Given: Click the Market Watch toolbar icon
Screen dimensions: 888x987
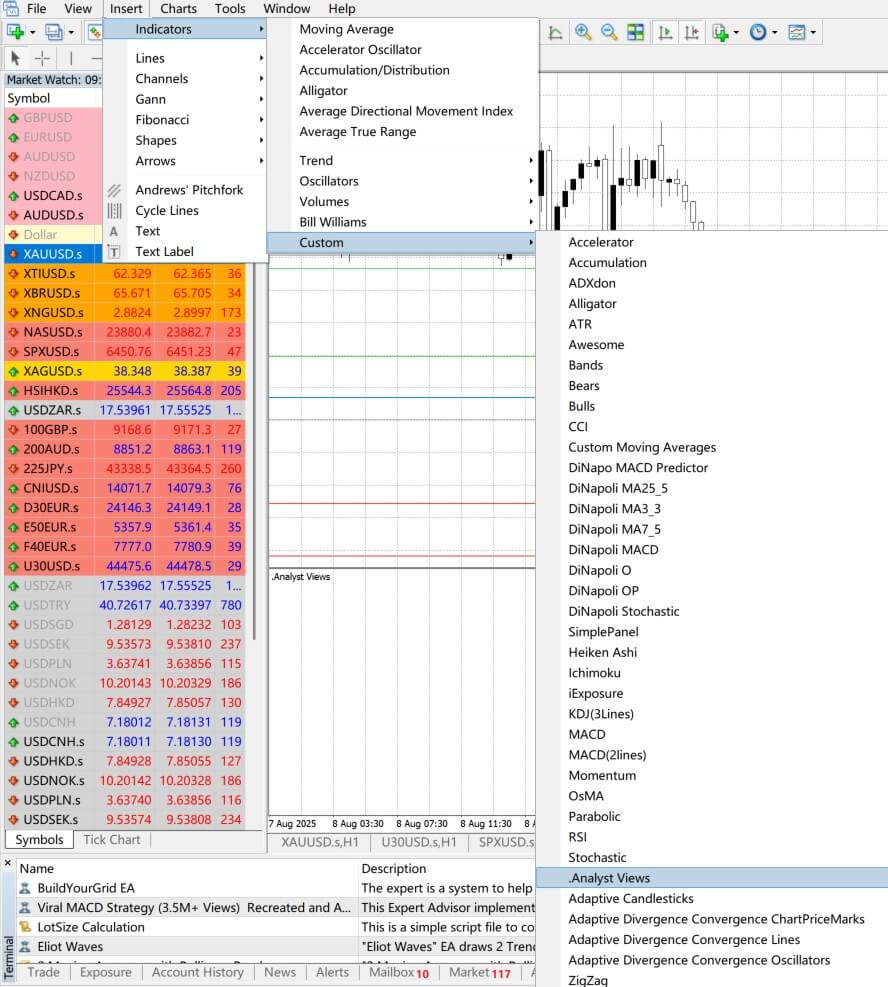Looking at the screenshot, I should coord(94,31).
